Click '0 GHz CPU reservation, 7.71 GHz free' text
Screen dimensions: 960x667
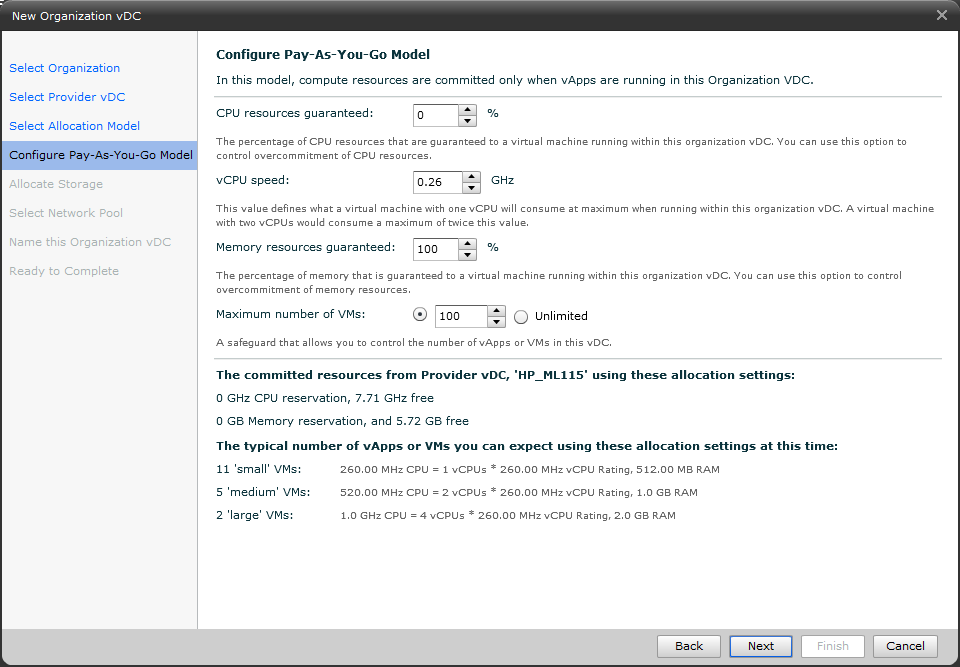tap(325, 398)
